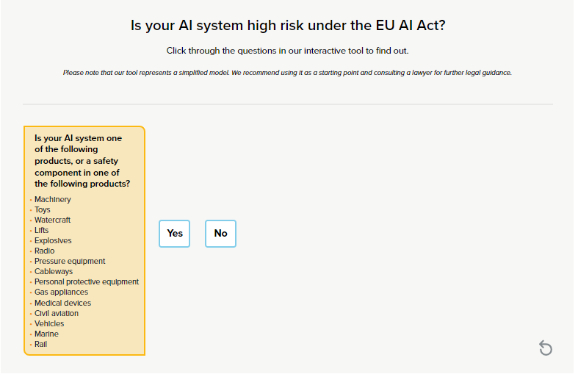Select Medical devices list item
578x377 pixels.
63,303
